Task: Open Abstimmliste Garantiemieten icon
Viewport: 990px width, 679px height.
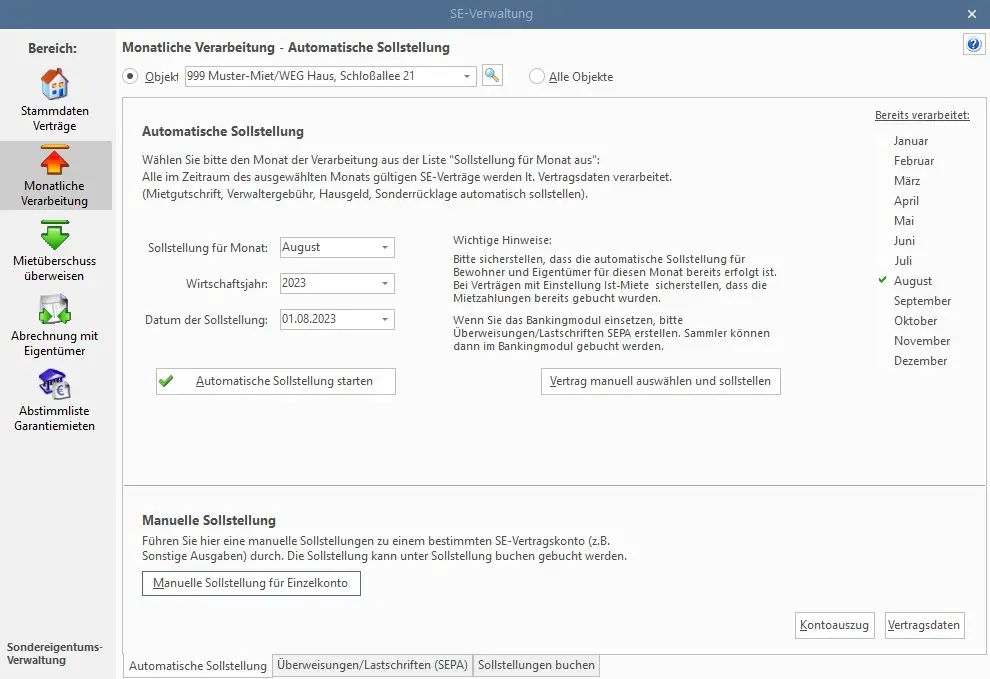Action: [x=55, y=385]
